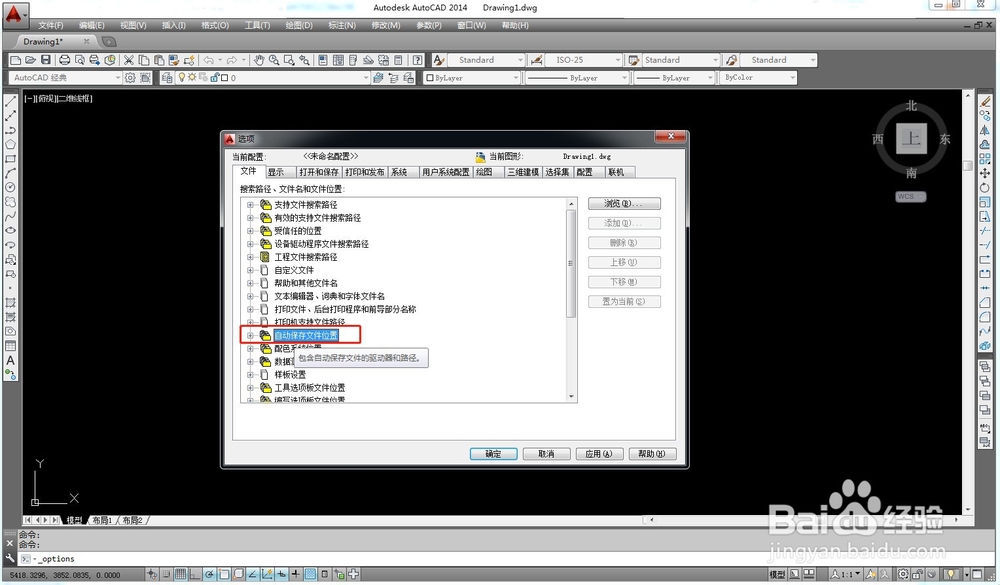The height and width of the screenshot is (585, 1000).
Task: Toggle Infer Constraints in status bar
Action: pos(152,574)
